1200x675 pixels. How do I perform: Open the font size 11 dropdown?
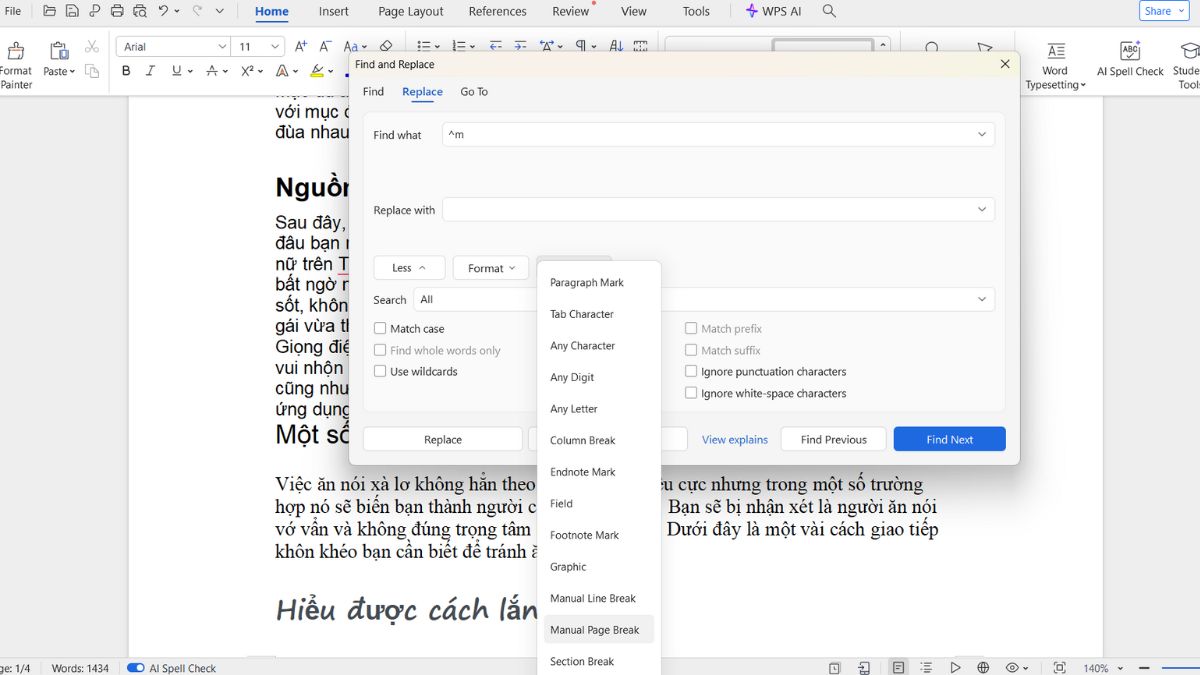tap(275, 46)
